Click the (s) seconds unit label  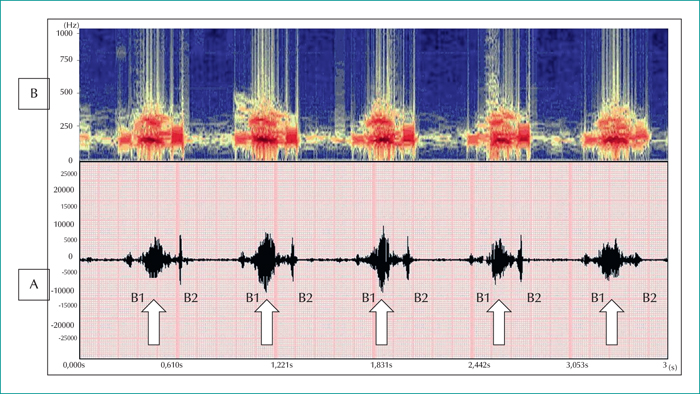point(672,368)
